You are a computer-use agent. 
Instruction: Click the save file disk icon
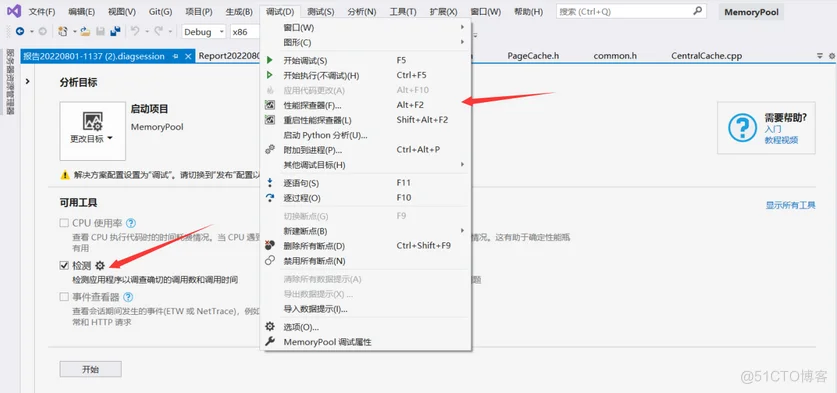coord(100,32)
